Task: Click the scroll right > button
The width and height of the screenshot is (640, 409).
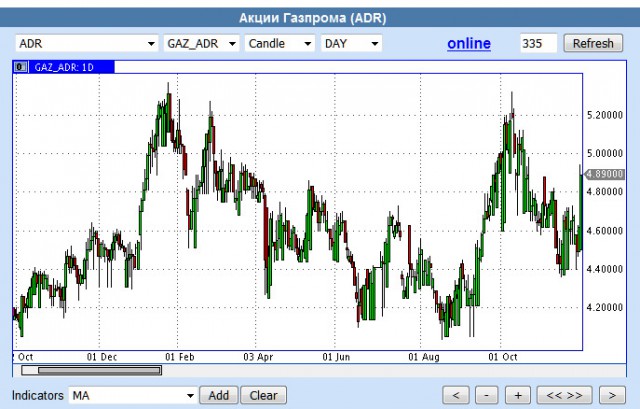Action: click(x=612, y=395)
